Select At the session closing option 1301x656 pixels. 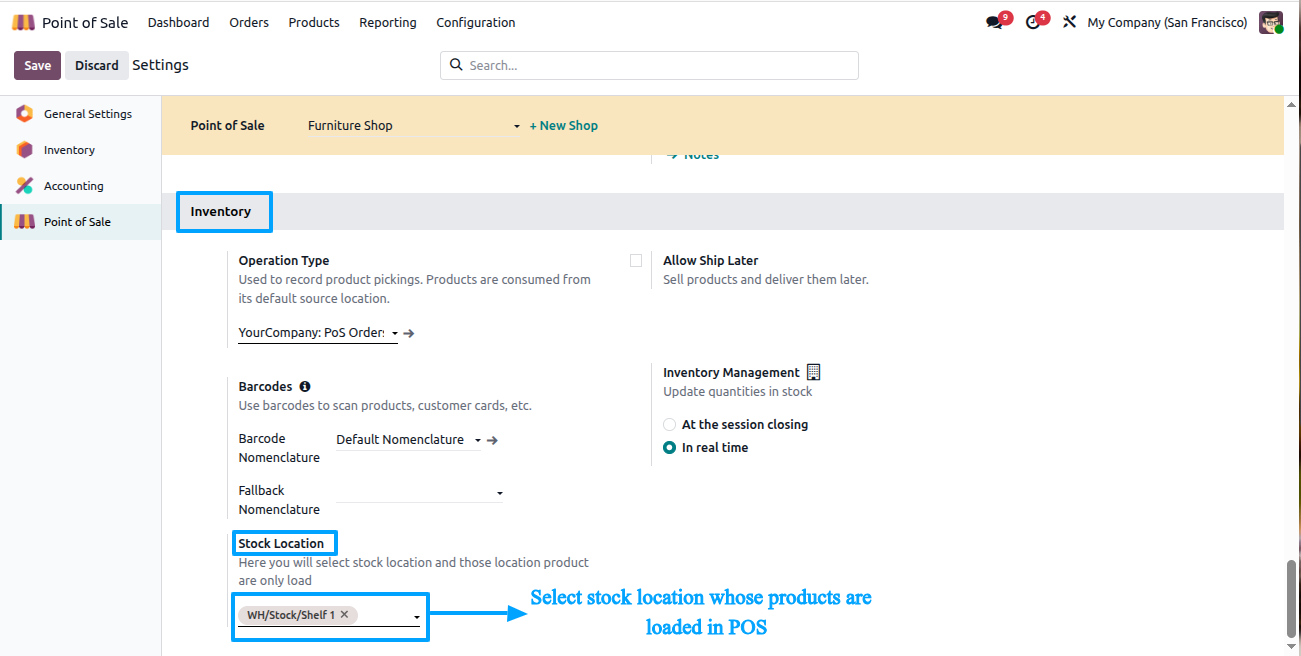670,425
